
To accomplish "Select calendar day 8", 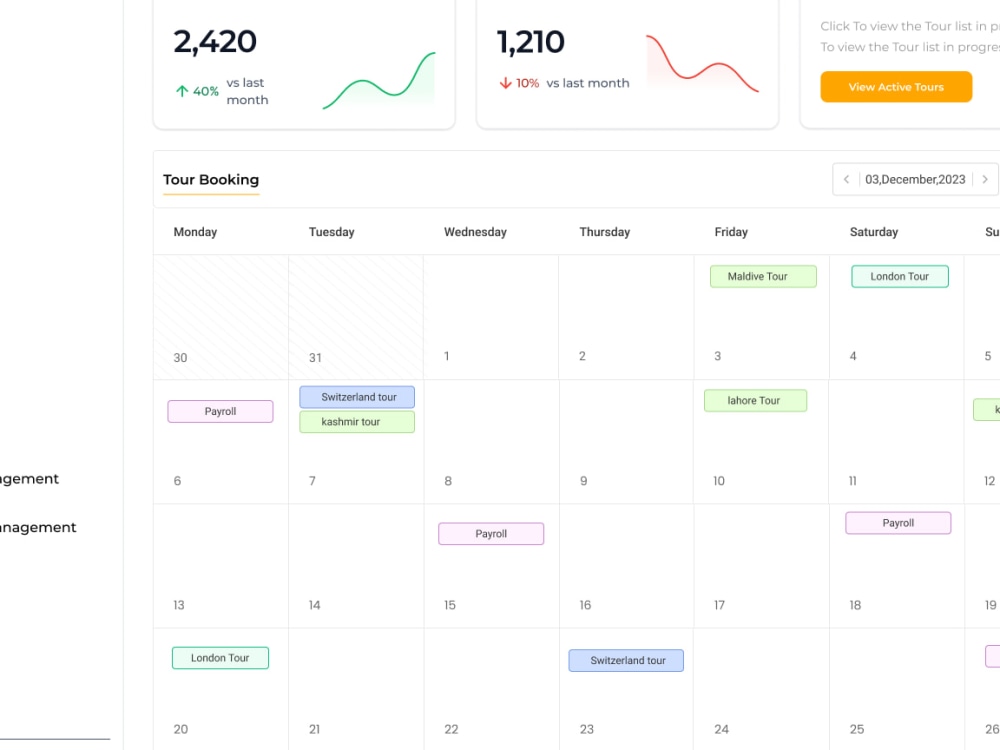I will [x=491, y=441].
